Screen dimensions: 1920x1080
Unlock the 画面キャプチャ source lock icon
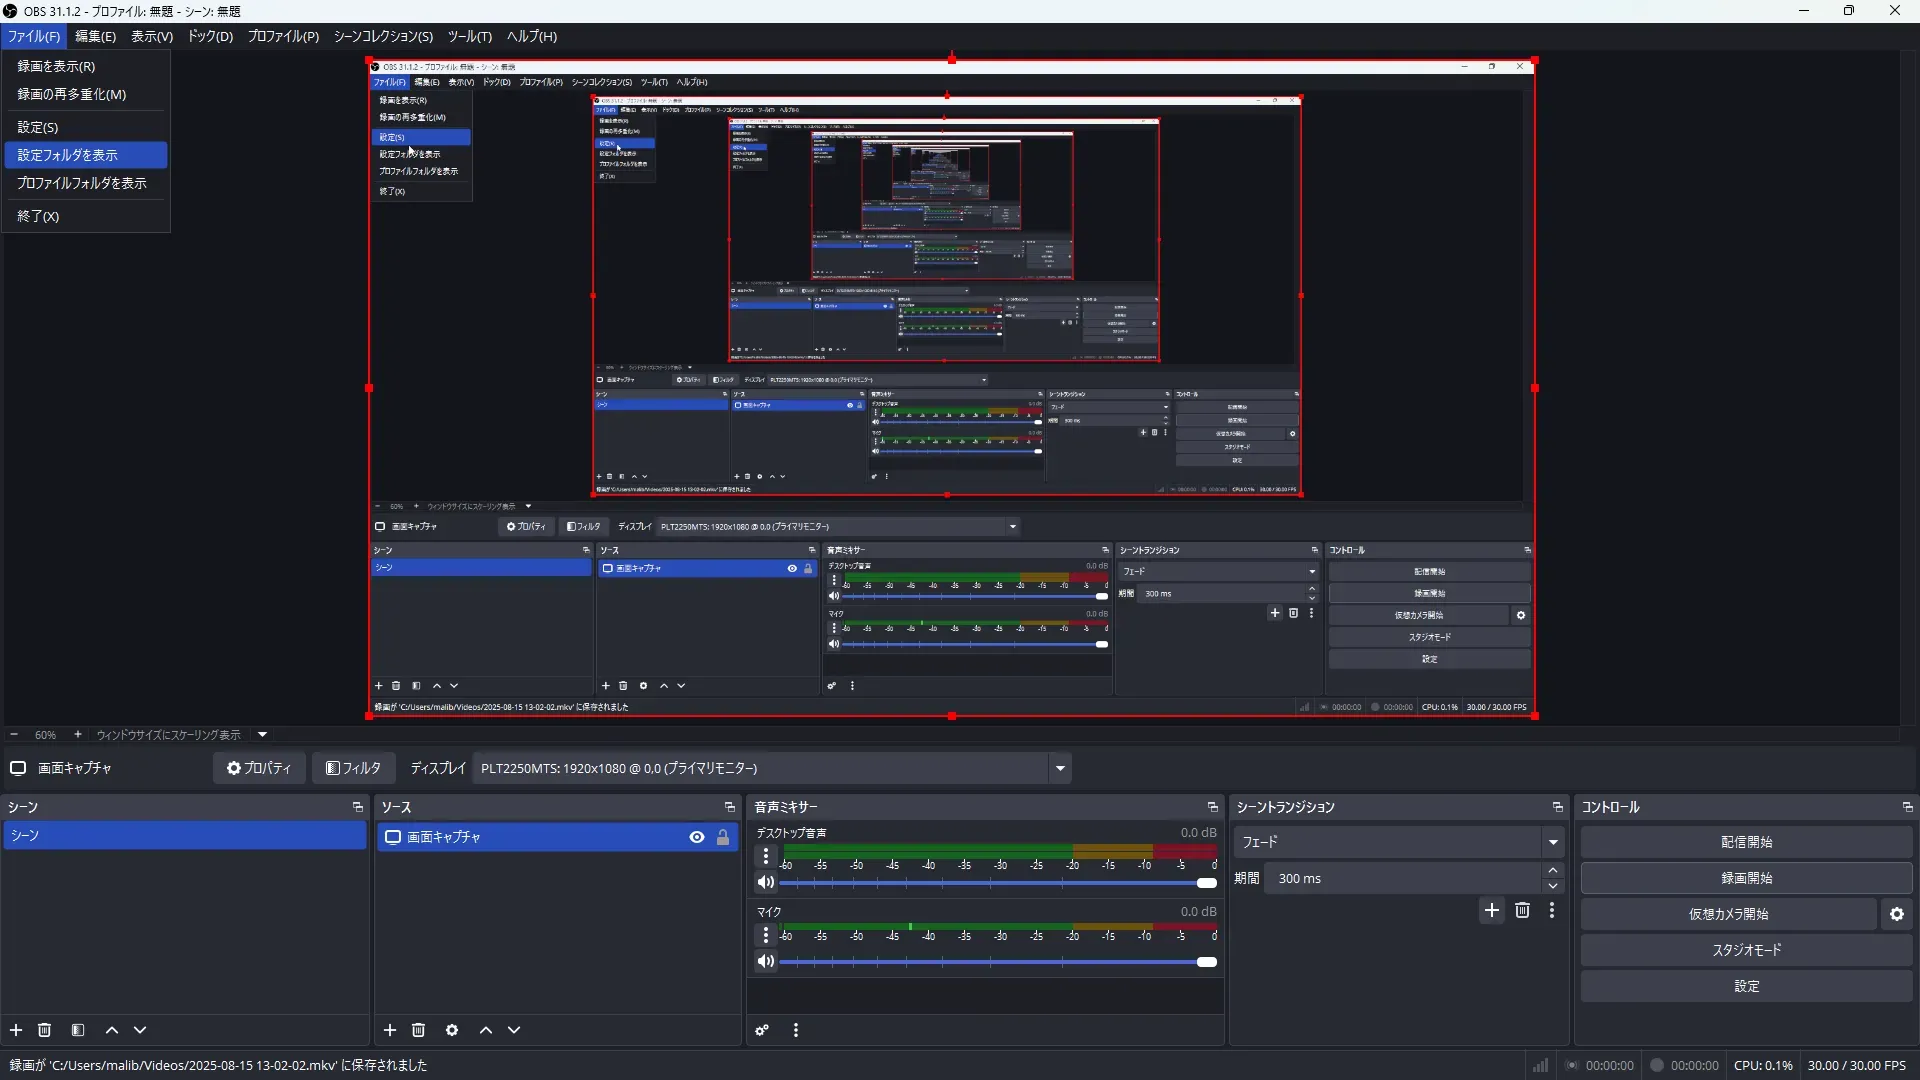click(x=723, y=837)
